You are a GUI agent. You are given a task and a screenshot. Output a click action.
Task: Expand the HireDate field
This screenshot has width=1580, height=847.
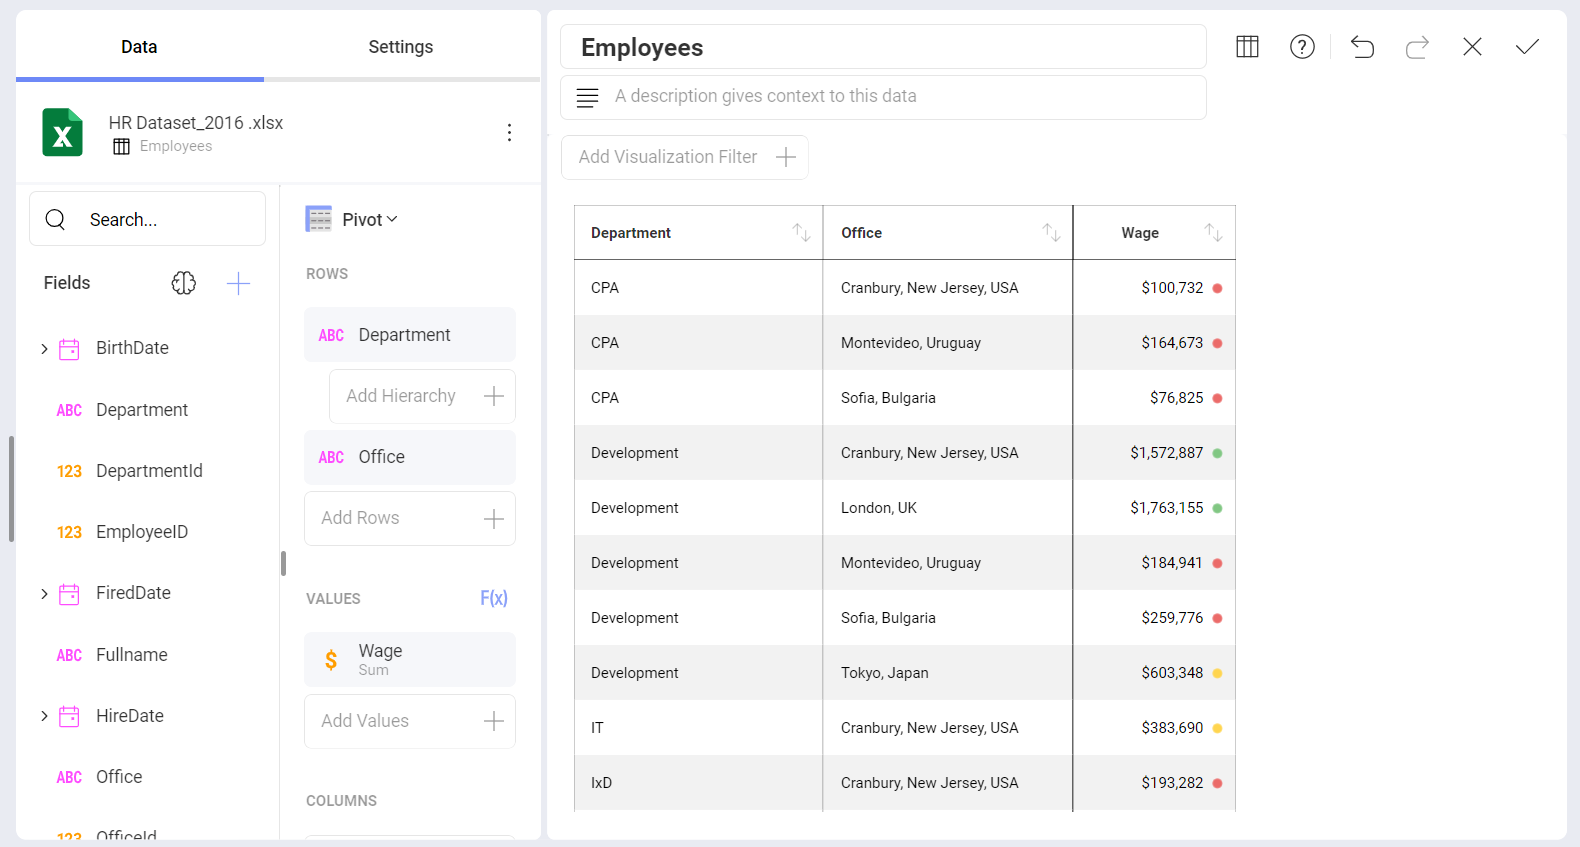click(44, 716)
